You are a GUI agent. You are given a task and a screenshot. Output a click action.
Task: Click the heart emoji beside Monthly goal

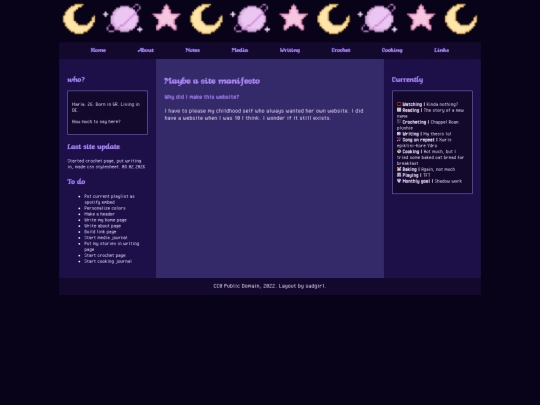pos(399,181)
